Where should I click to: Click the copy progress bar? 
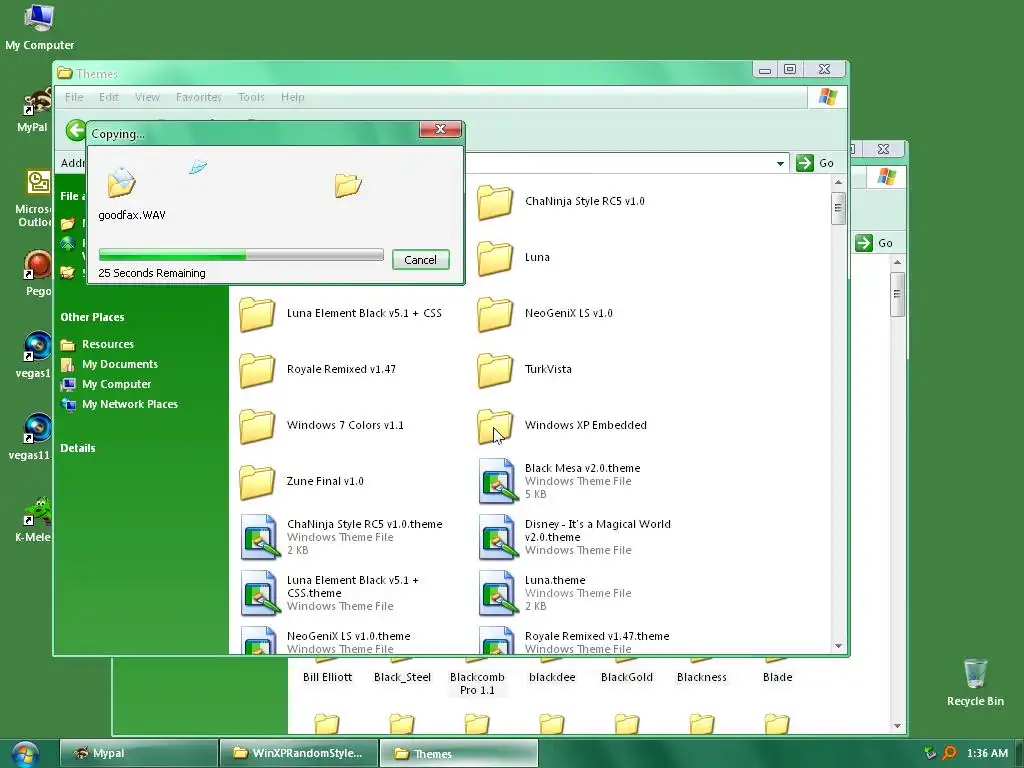coord(241,255)
